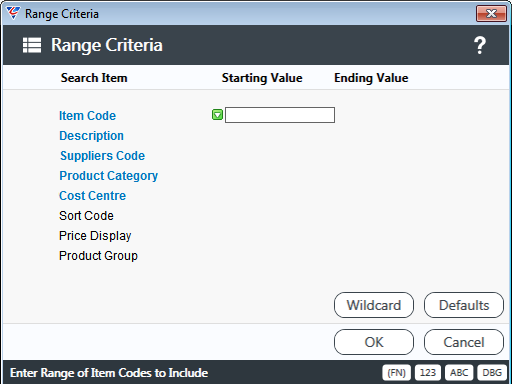Pick the Cost Centre search item
Screen dimensions: 512x384
92,196
